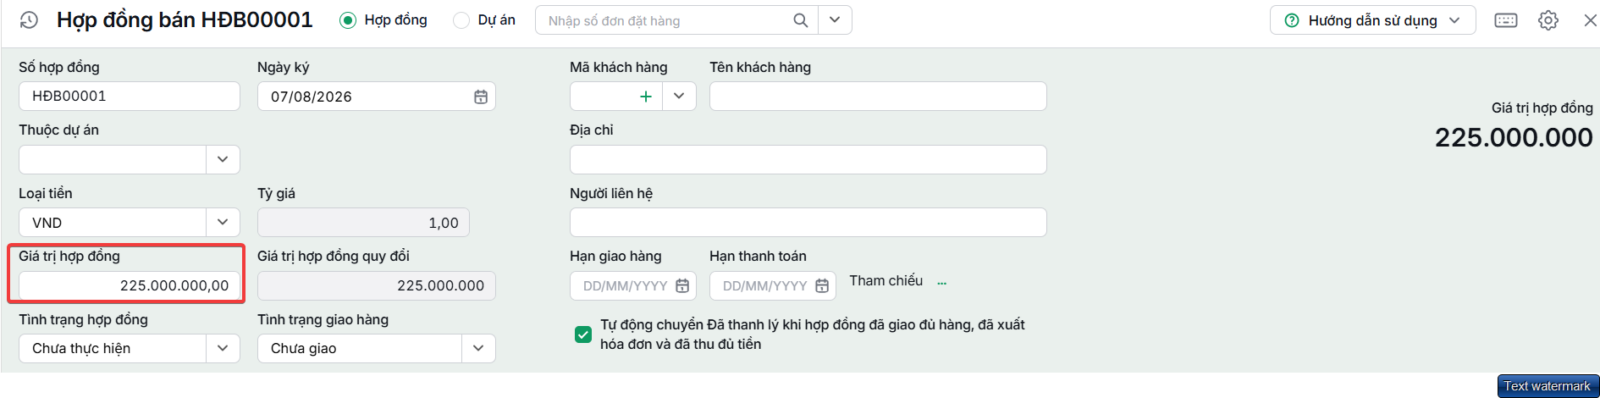This screenshot has width=1600, height=398.
Task: Click the help circle icon in Hướng dẫn
Action: point(1292,20)
